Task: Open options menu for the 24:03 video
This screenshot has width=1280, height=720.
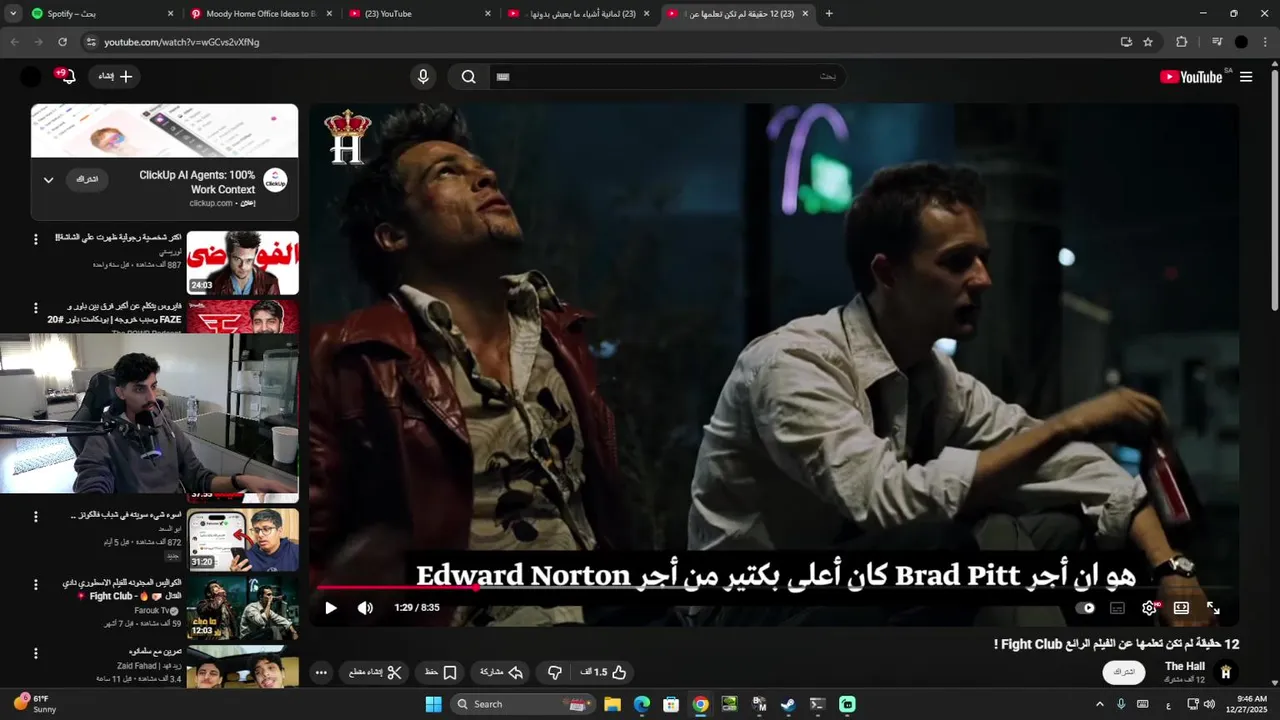Action: (36, 239)
